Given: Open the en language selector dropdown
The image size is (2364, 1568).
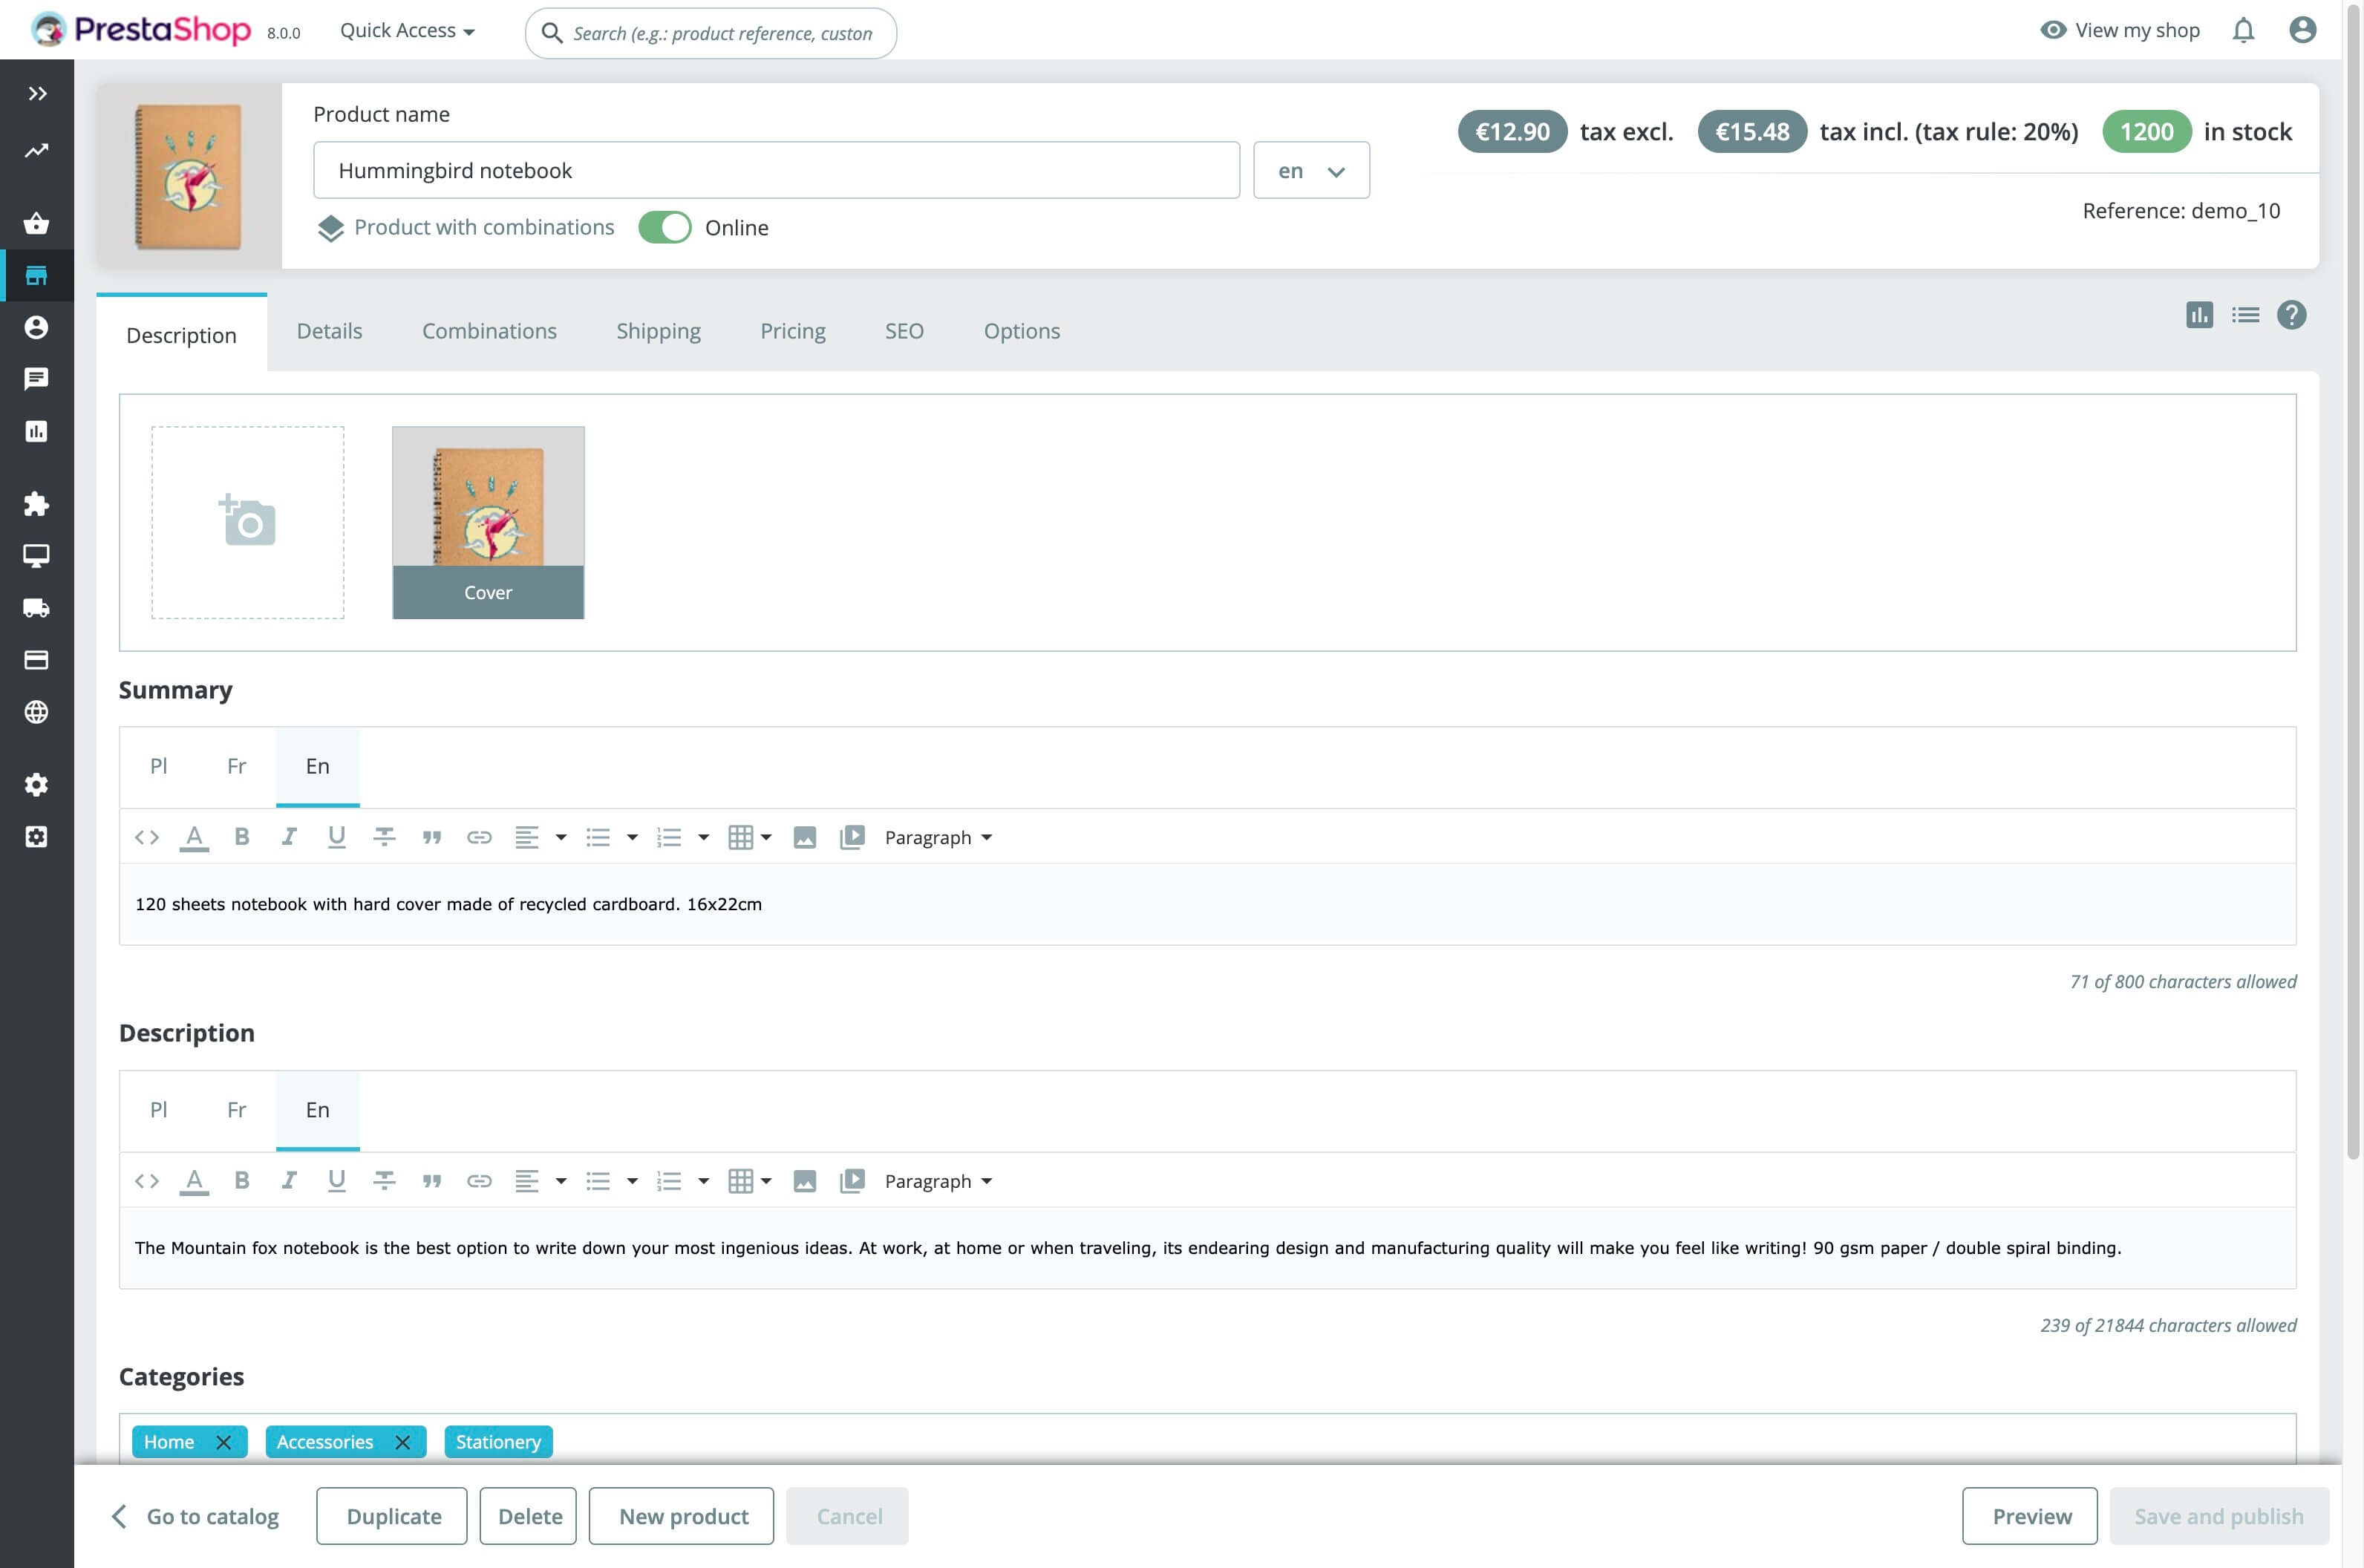Looking at the screenshot, I should click(1311, 170).
